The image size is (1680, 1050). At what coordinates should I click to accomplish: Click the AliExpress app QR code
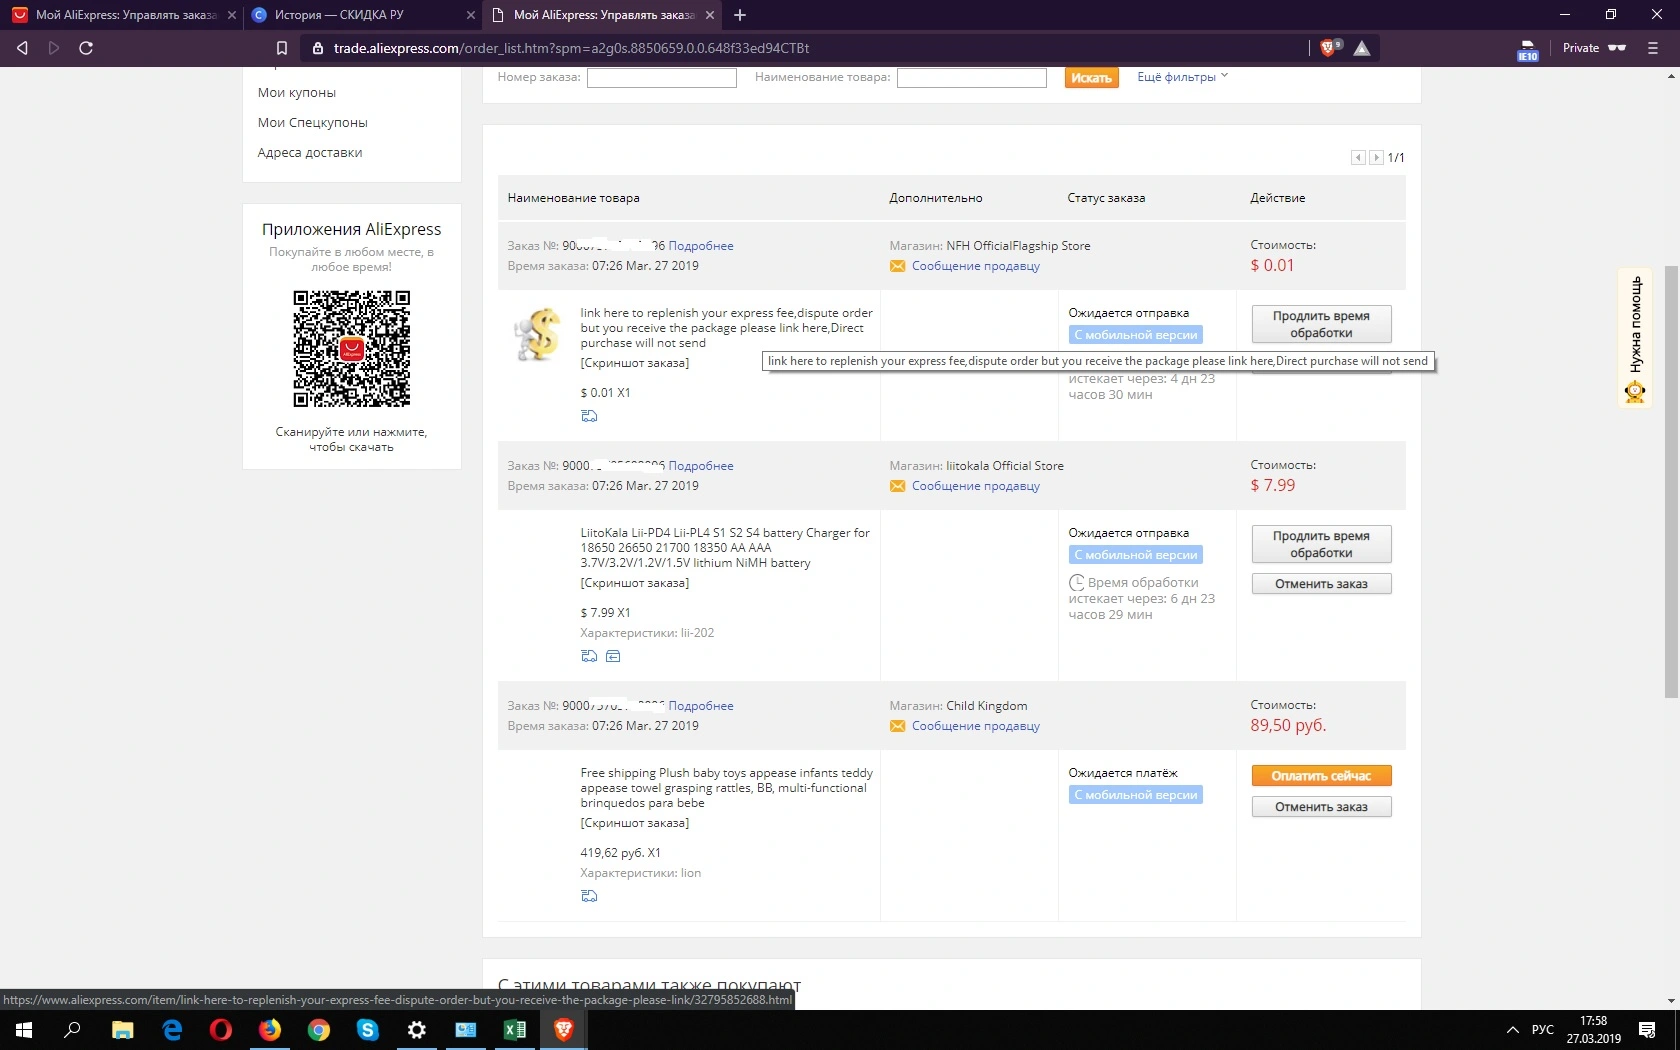[x=351, y=349]
